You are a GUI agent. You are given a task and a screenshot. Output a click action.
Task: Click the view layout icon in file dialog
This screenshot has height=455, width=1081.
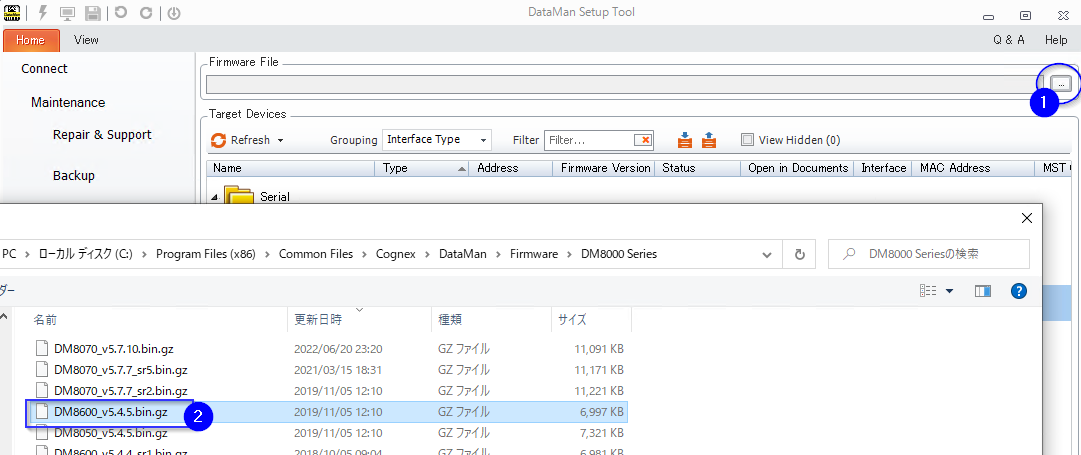coord(929,291)
